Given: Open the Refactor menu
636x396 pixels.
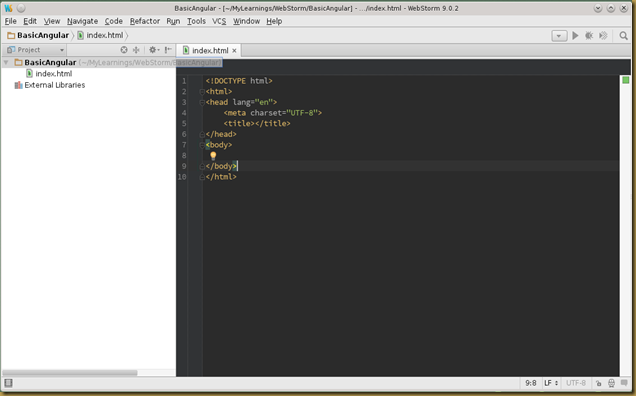Looking at the screenshot, I should (145, 21).
